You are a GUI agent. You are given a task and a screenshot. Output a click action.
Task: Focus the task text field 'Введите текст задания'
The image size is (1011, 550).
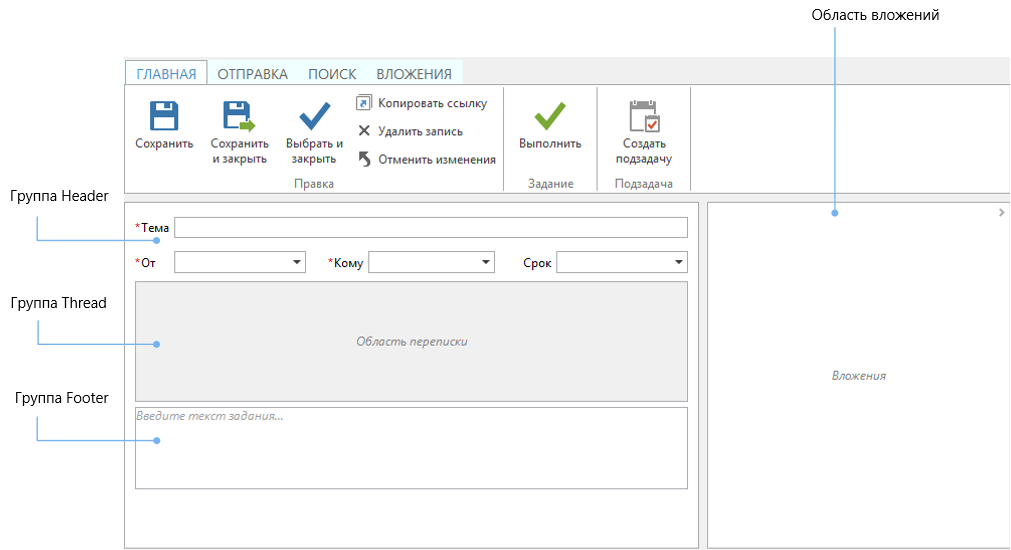tap(411, 448)
